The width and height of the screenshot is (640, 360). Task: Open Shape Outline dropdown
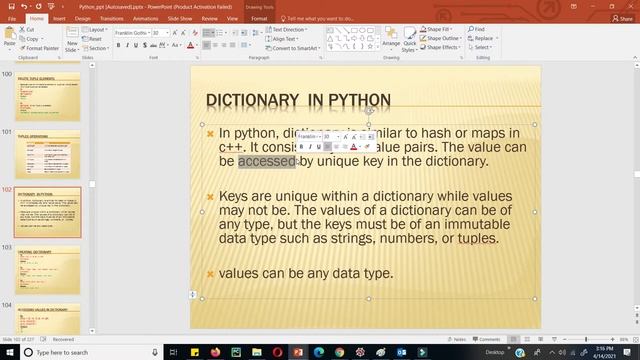441,38
